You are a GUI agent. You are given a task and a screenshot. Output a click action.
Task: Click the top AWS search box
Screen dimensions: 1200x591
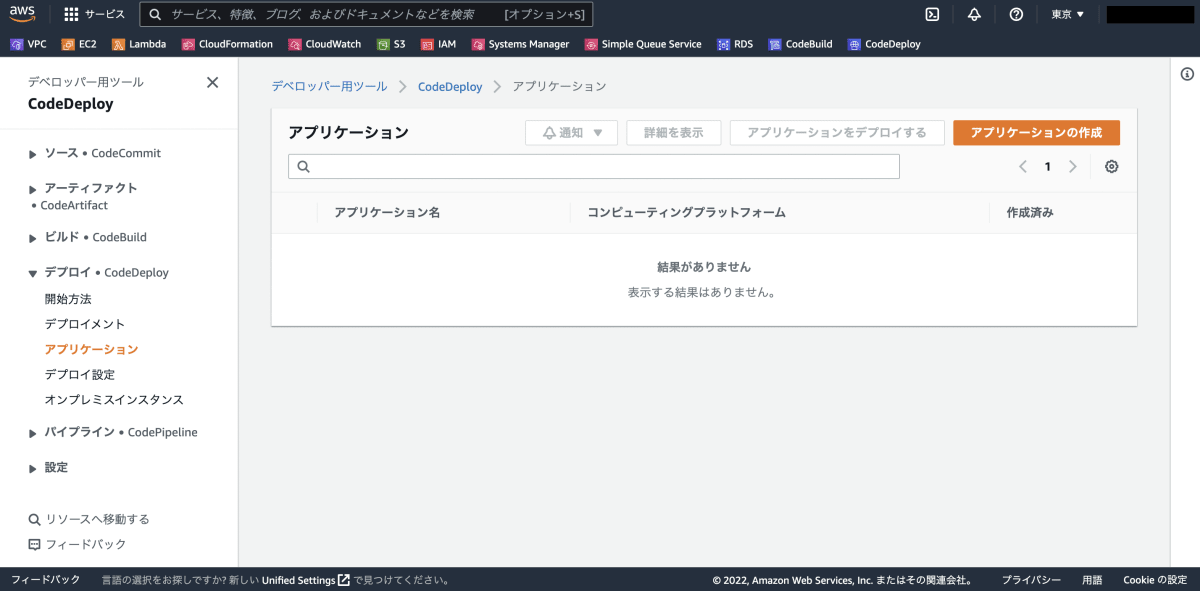(366, 14)
